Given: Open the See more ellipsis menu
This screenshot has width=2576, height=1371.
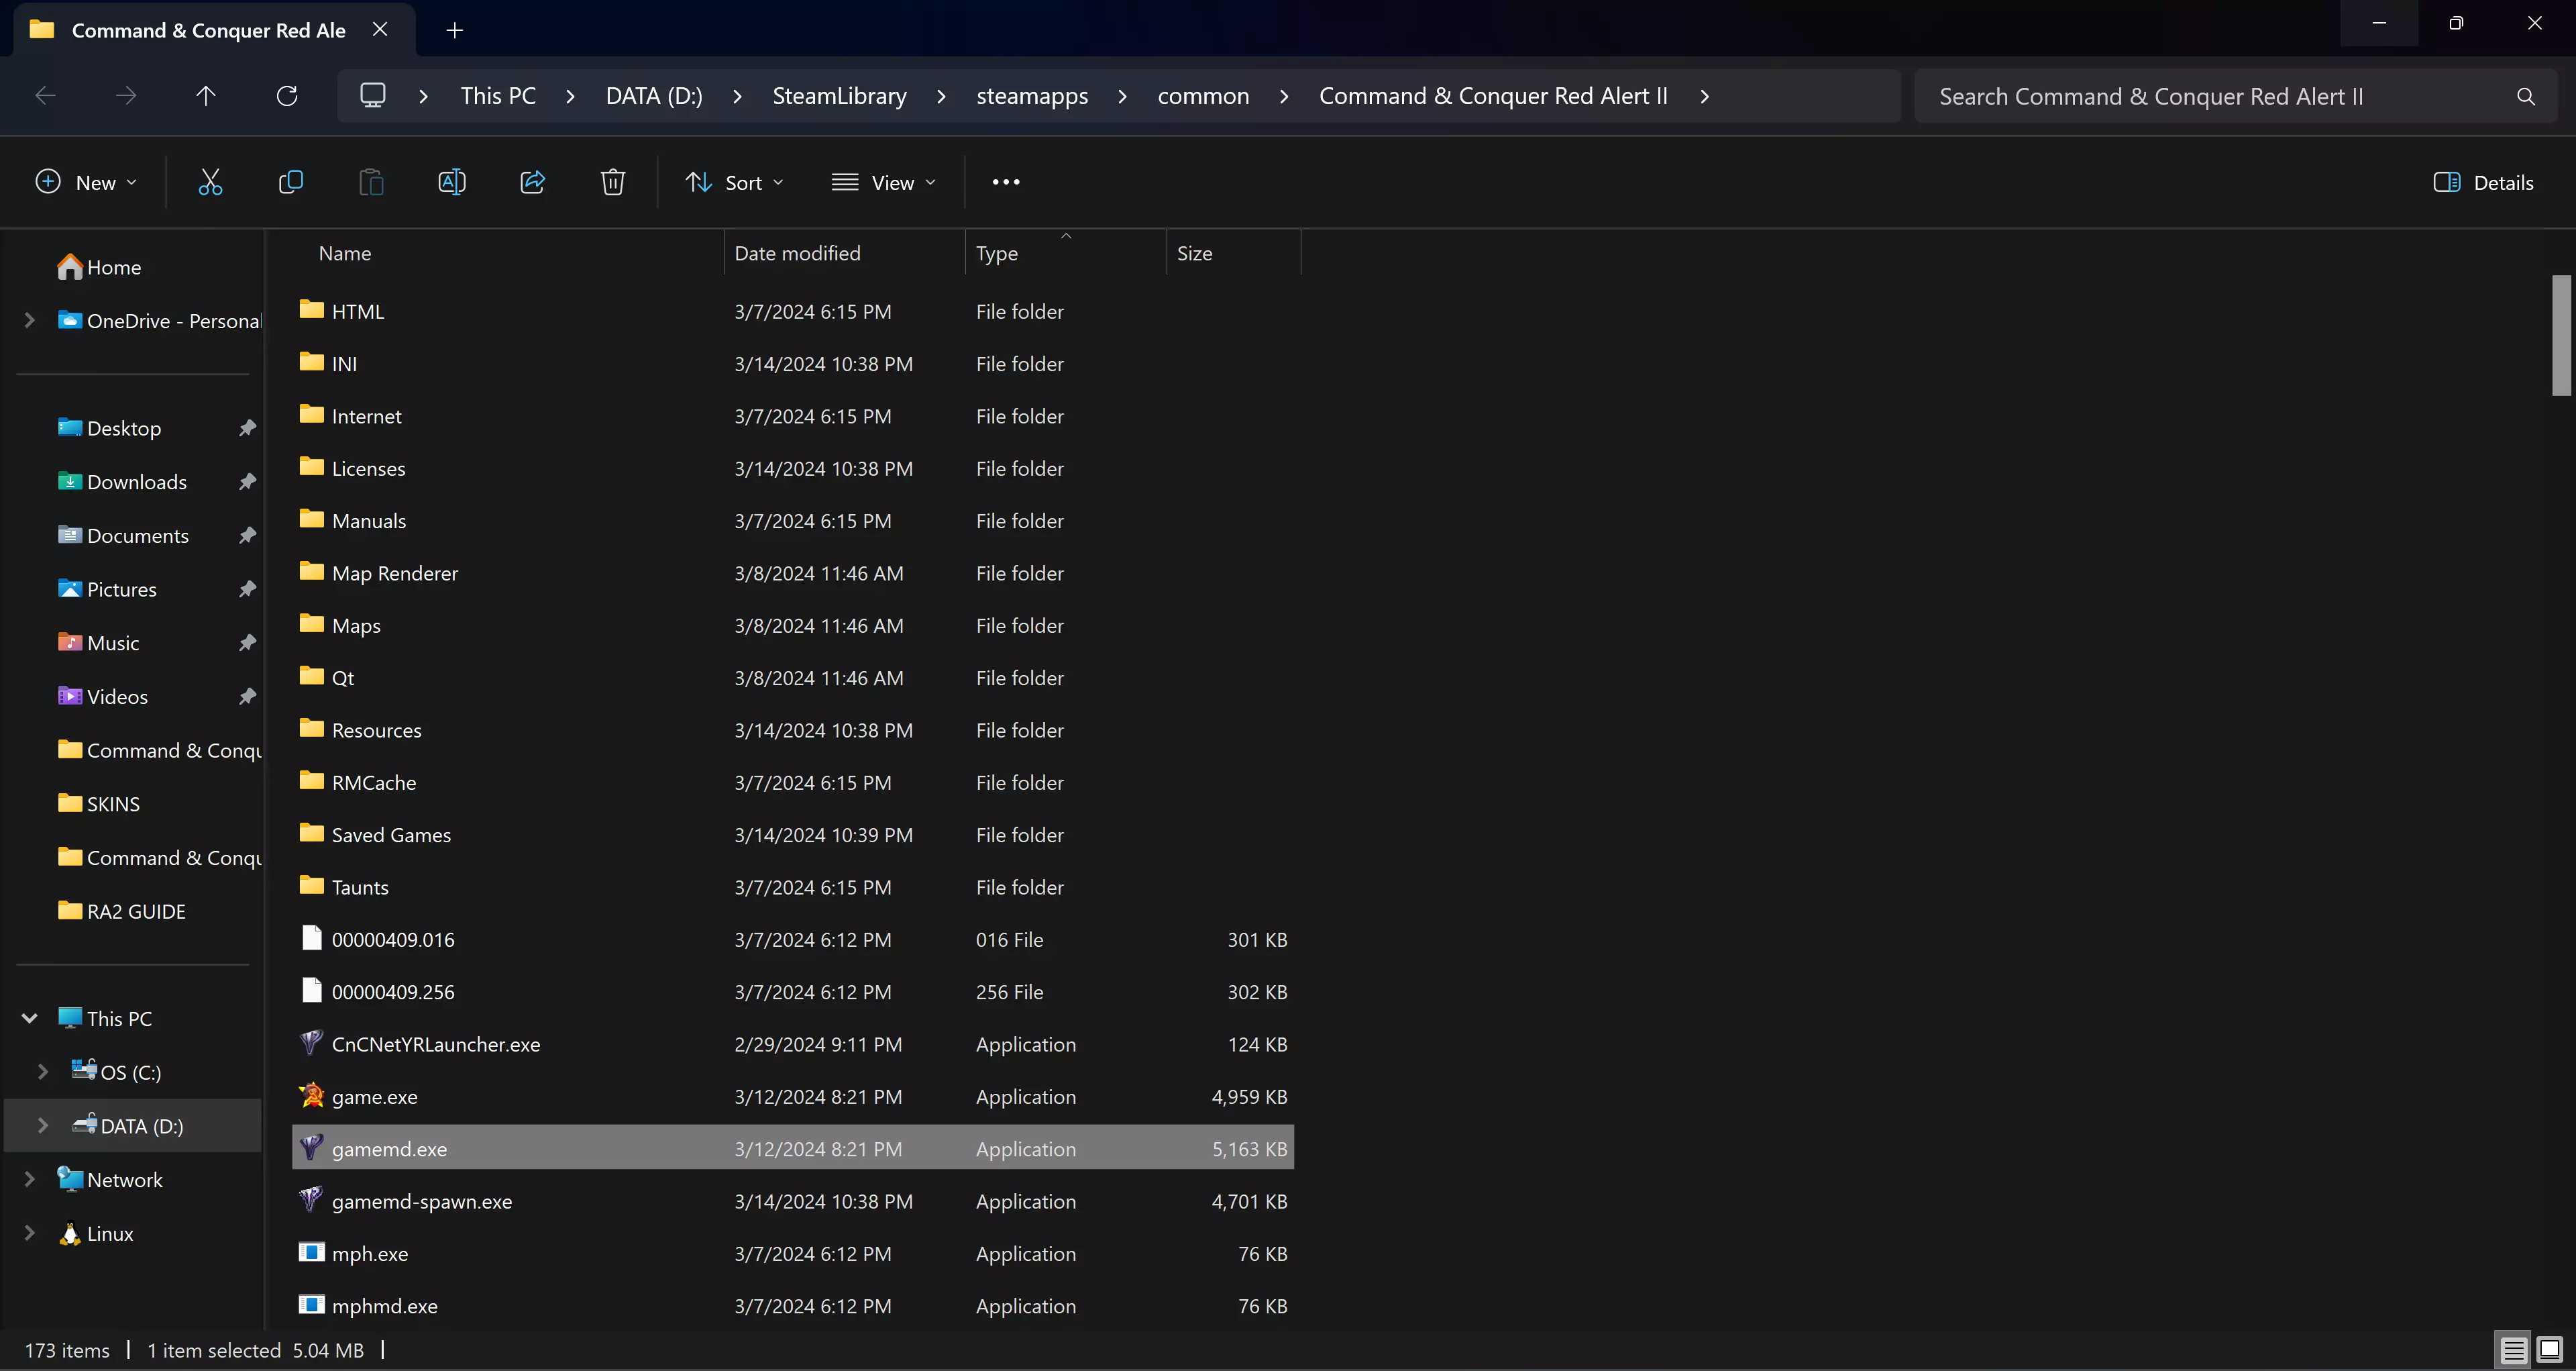Looking at the screenshot, I should pos(1006,182).
